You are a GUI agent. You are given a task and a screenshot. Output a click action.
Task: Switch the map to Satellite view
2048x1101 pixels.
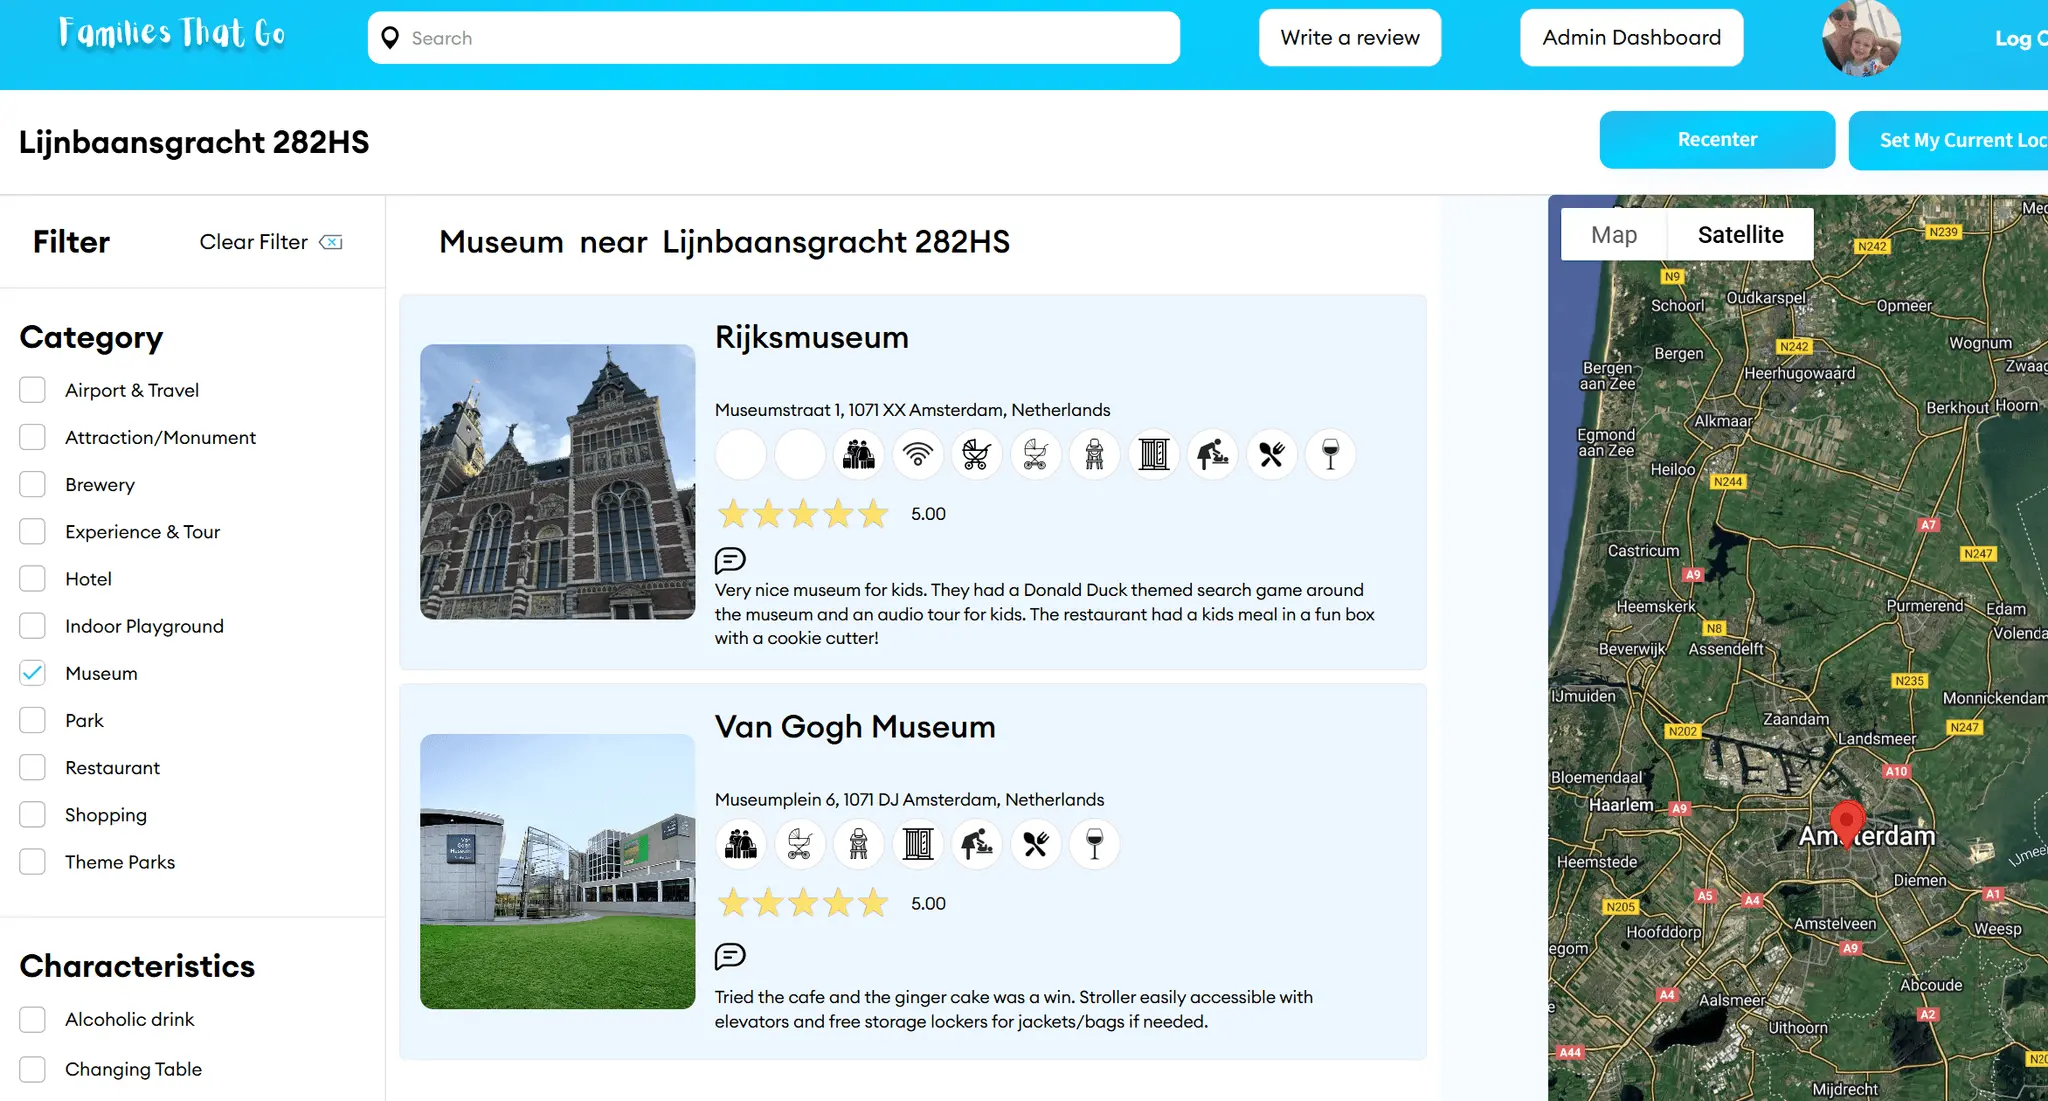[1740, 234]
